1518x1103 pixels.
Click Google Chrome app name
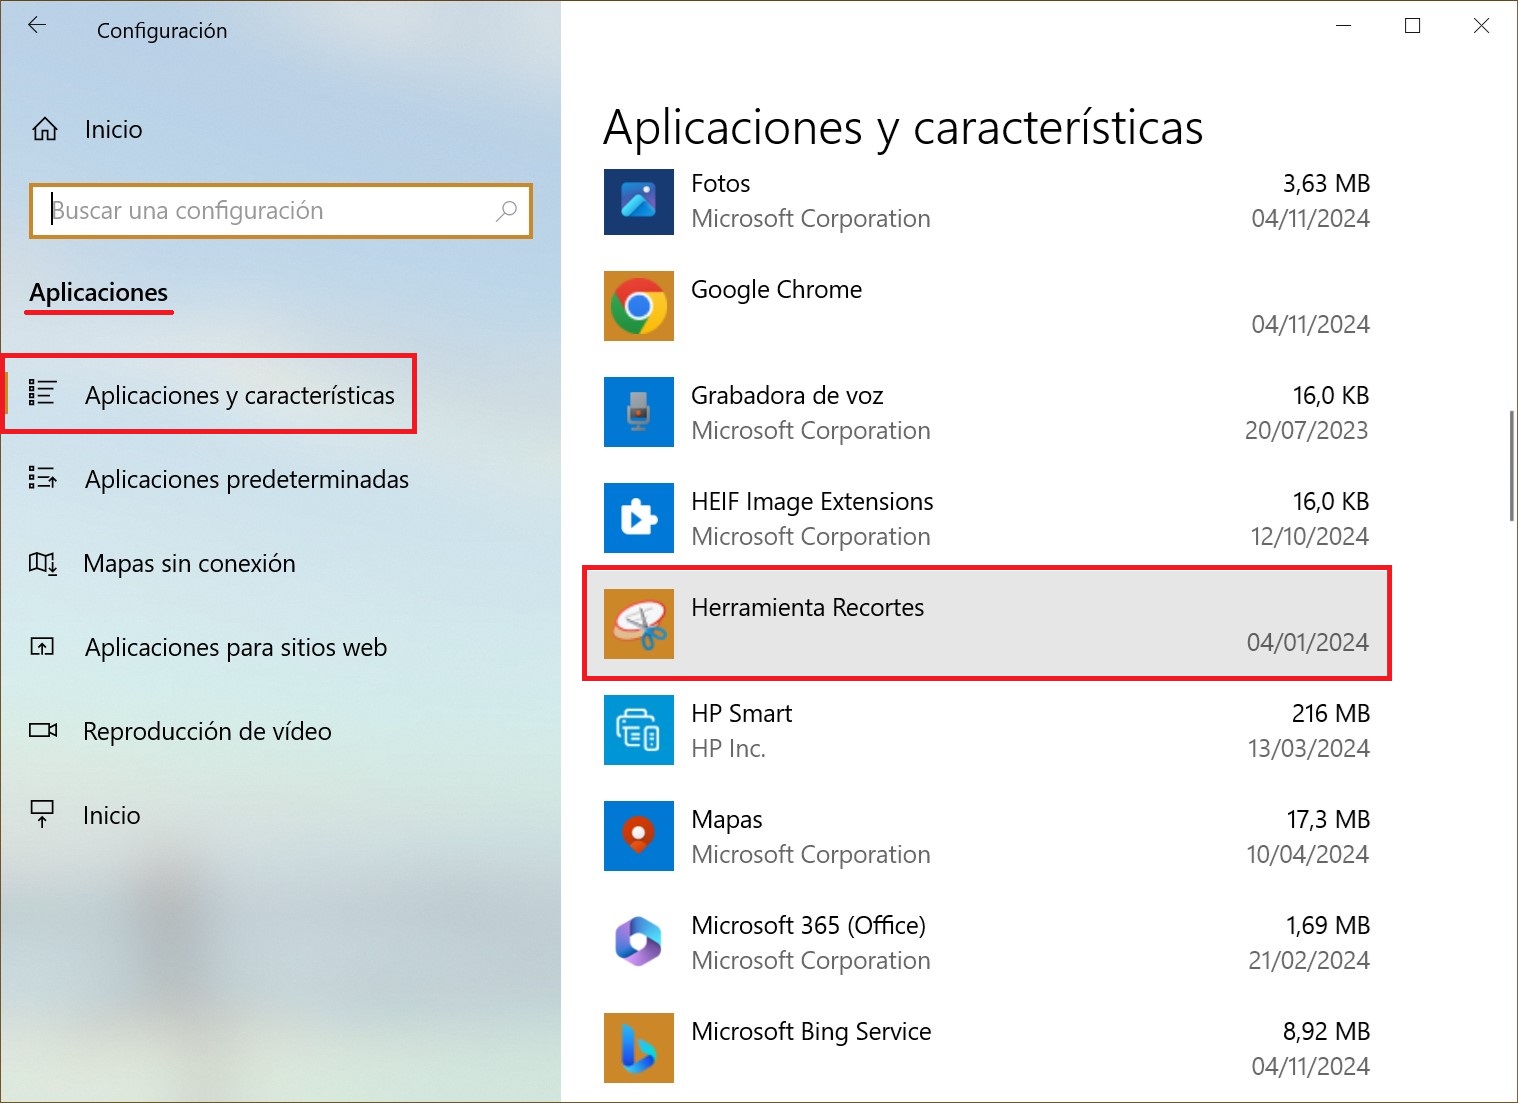click(x=776, y=289)
